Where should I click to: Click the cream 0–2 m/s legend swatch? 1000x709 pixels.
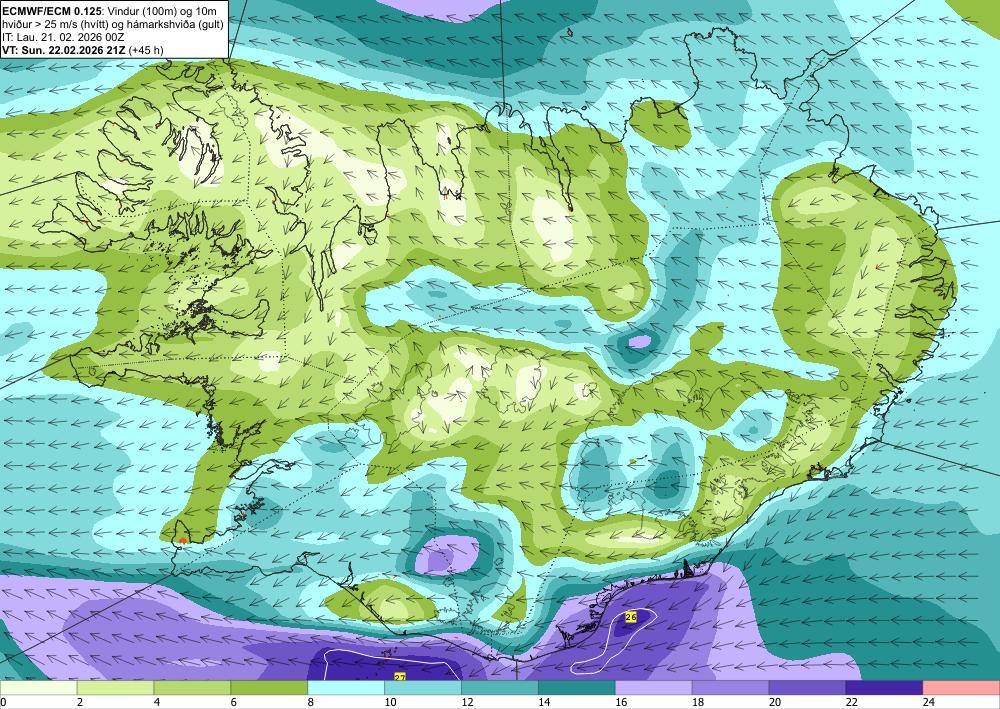coord(38,688)
